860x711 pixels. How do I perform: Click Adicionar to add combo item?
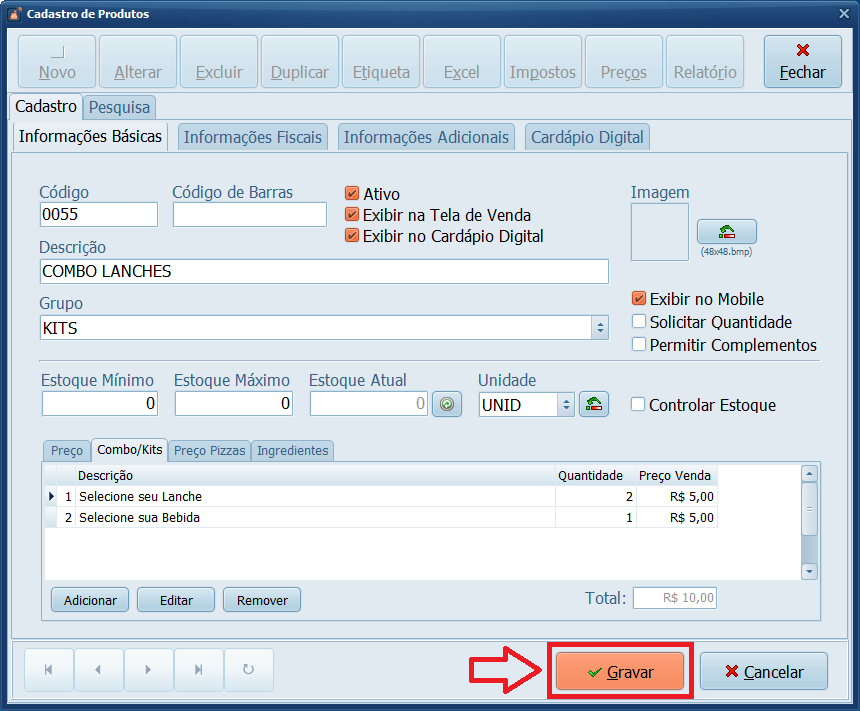click(90, 600)
